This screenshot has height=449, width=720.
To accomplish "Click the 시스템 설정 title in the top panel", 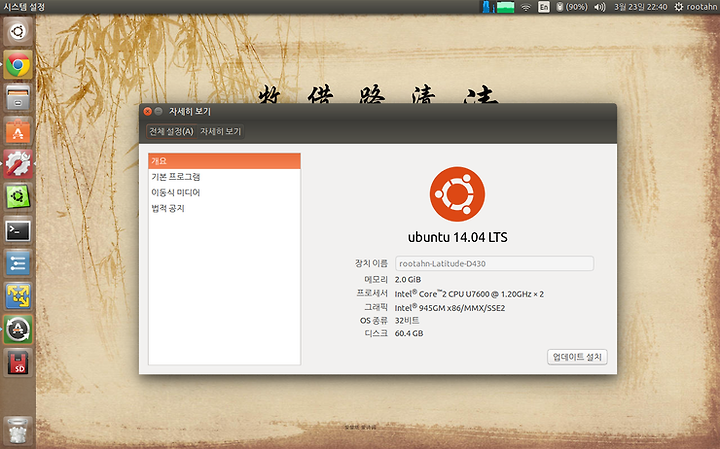I will (24, 7).
